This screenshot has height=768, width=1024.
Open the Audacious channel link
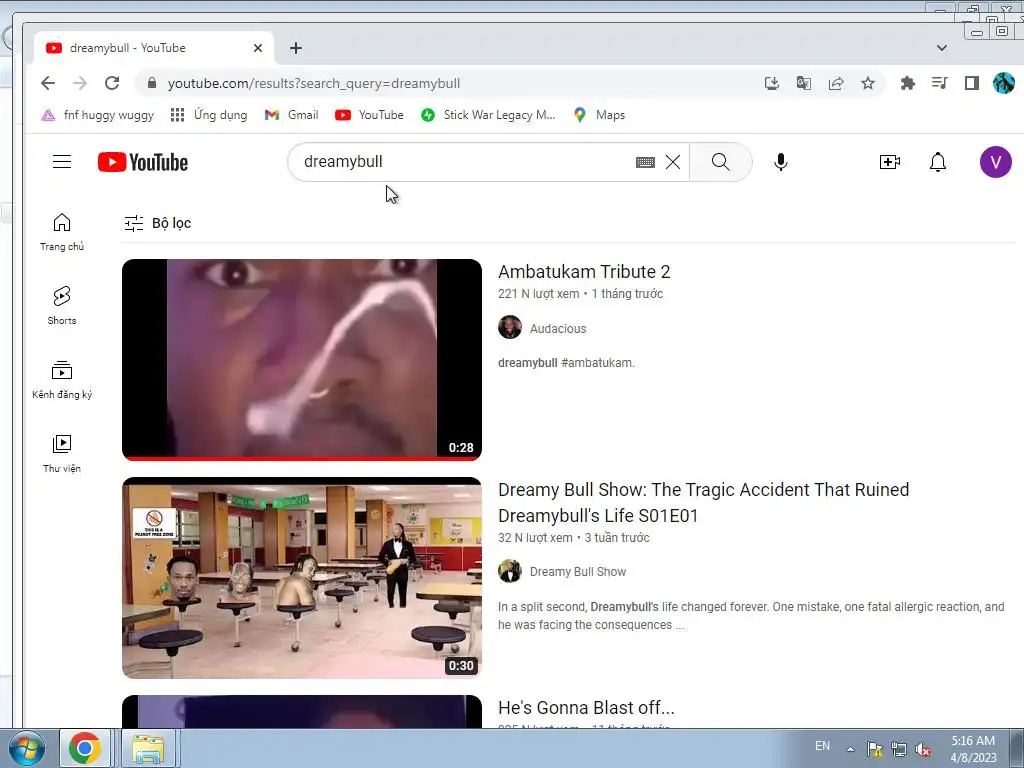coord(558,328)
